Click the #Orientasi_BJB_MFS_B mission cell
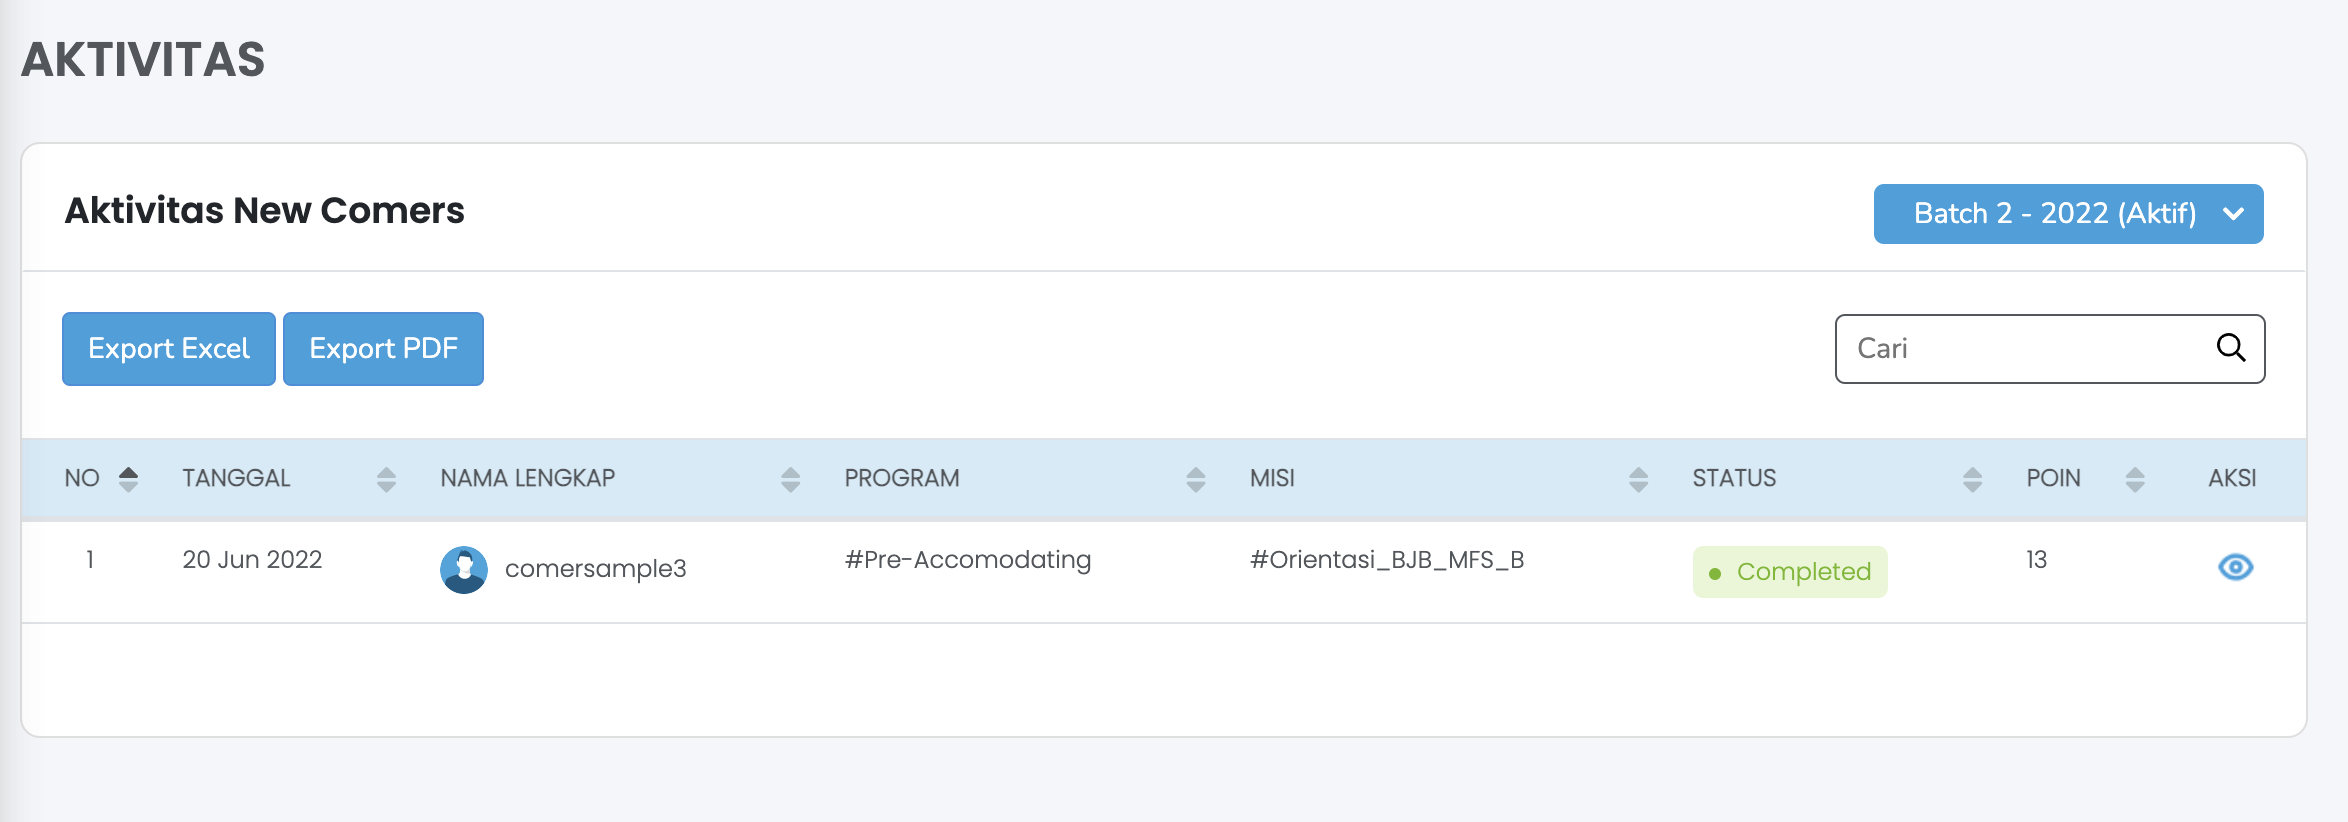Viewport: 2348px width, 822px height. pyautogui.click(x=1386, y=560)
